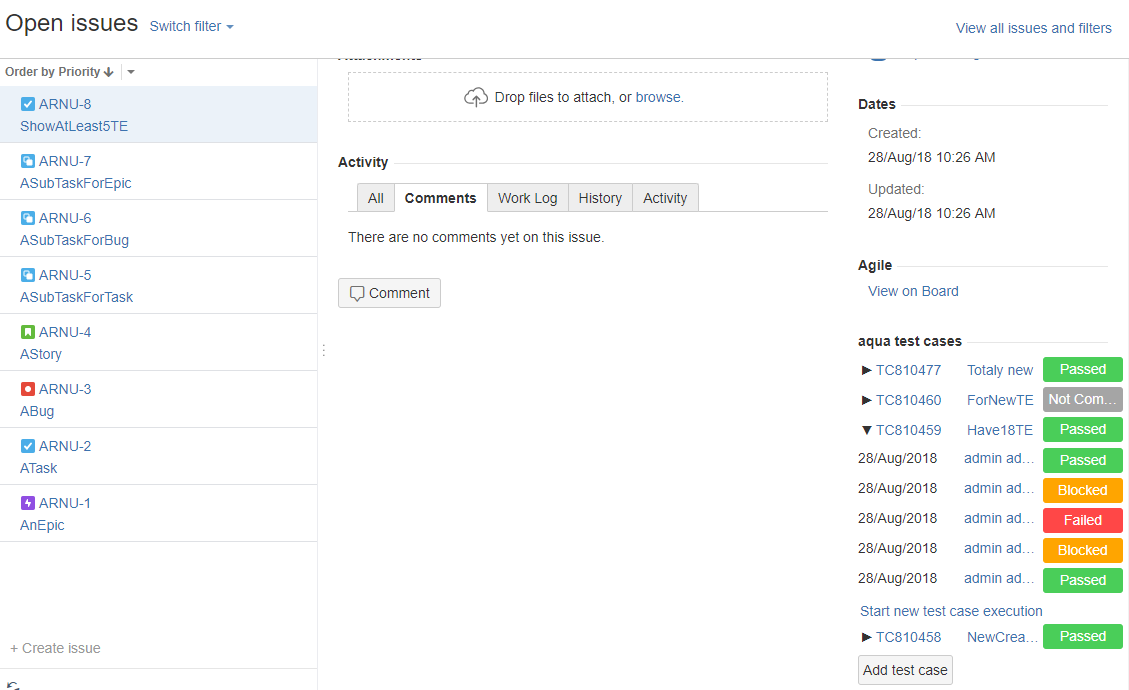Click the red Failed status badge
This screenshot has height=690, width=1129.
pos(1082,520)
